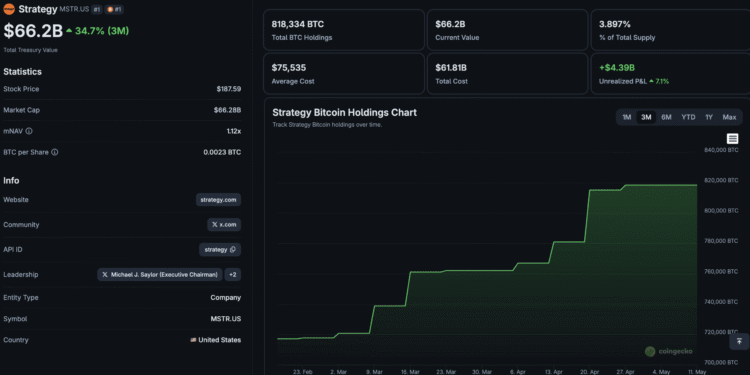Click the Statistics heading

(22, 72)
